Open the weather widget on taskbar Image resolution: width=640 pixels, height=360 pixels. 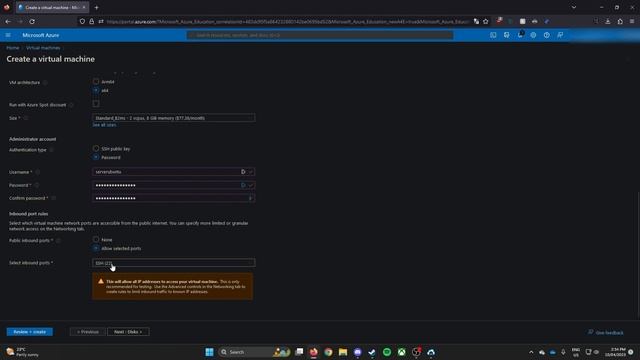[23, 352]
